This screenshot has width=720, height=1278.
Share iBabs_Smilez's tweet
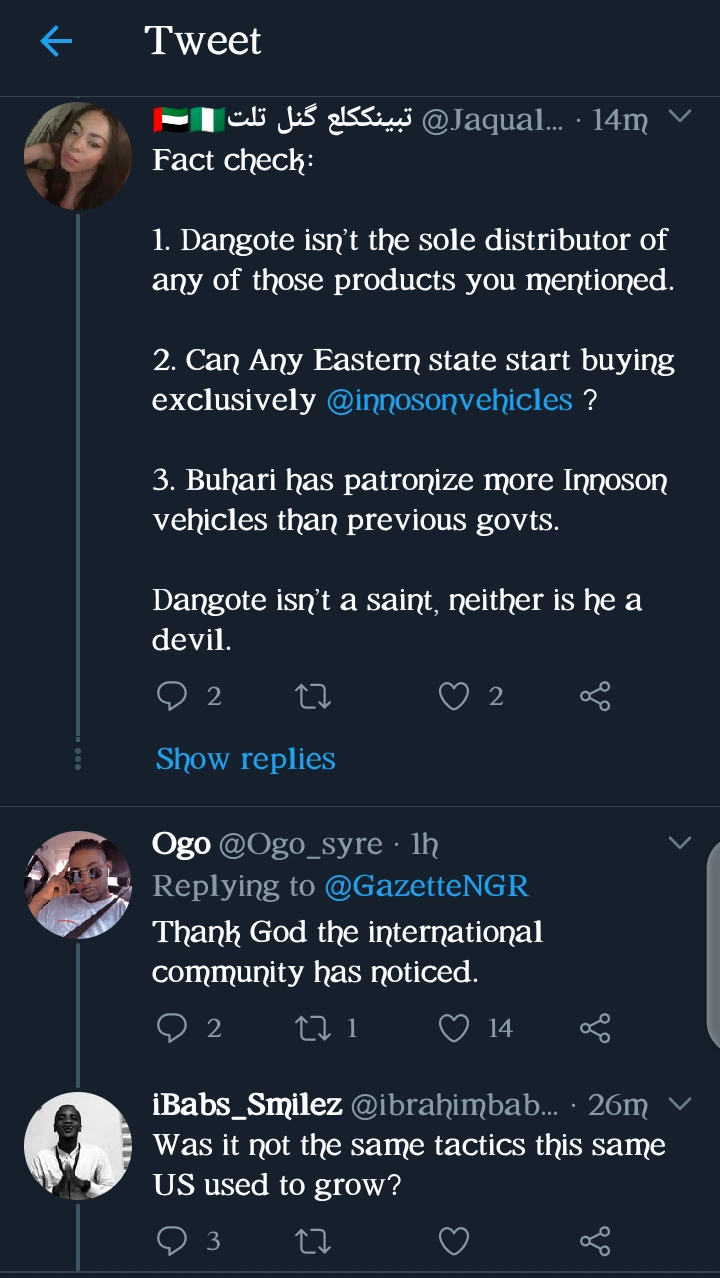click(595, 1241)
